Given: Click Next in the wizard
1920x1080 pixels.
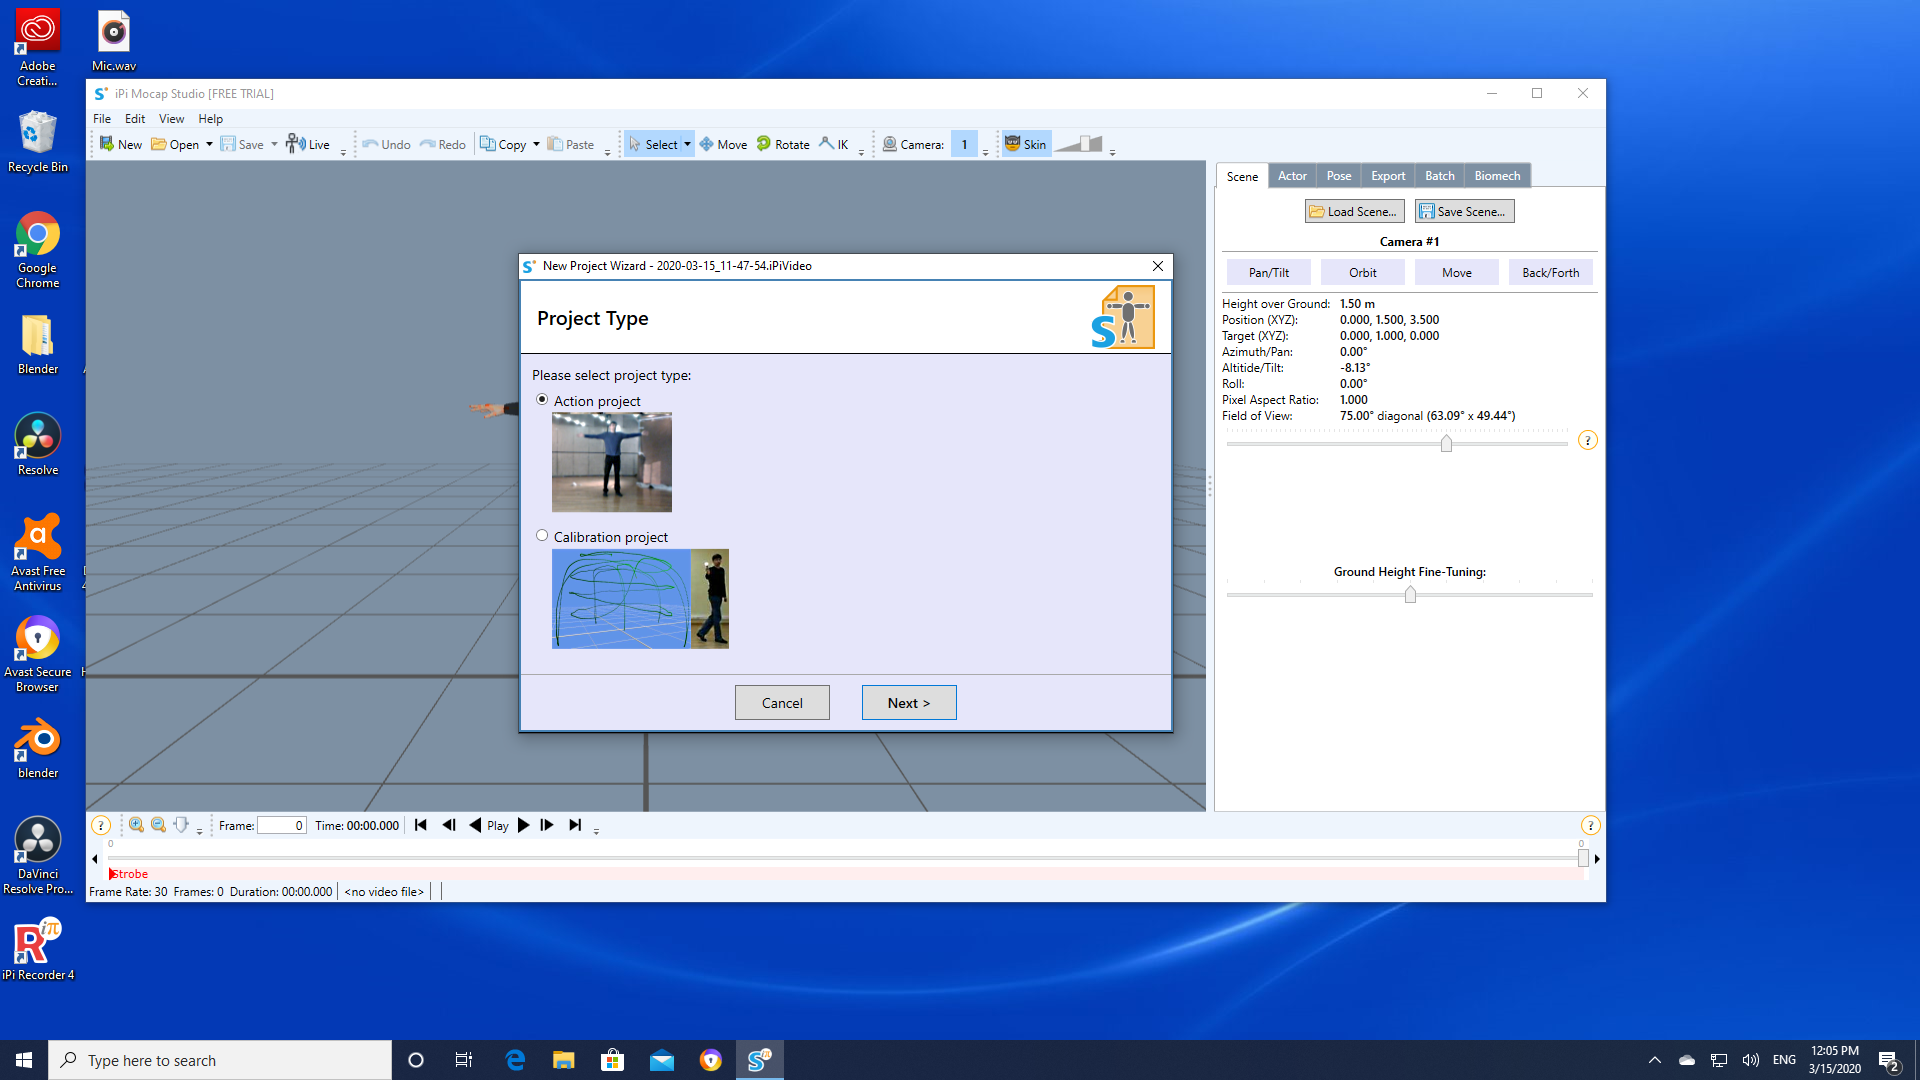Looking at the screenshot, I should coord(909,703).
